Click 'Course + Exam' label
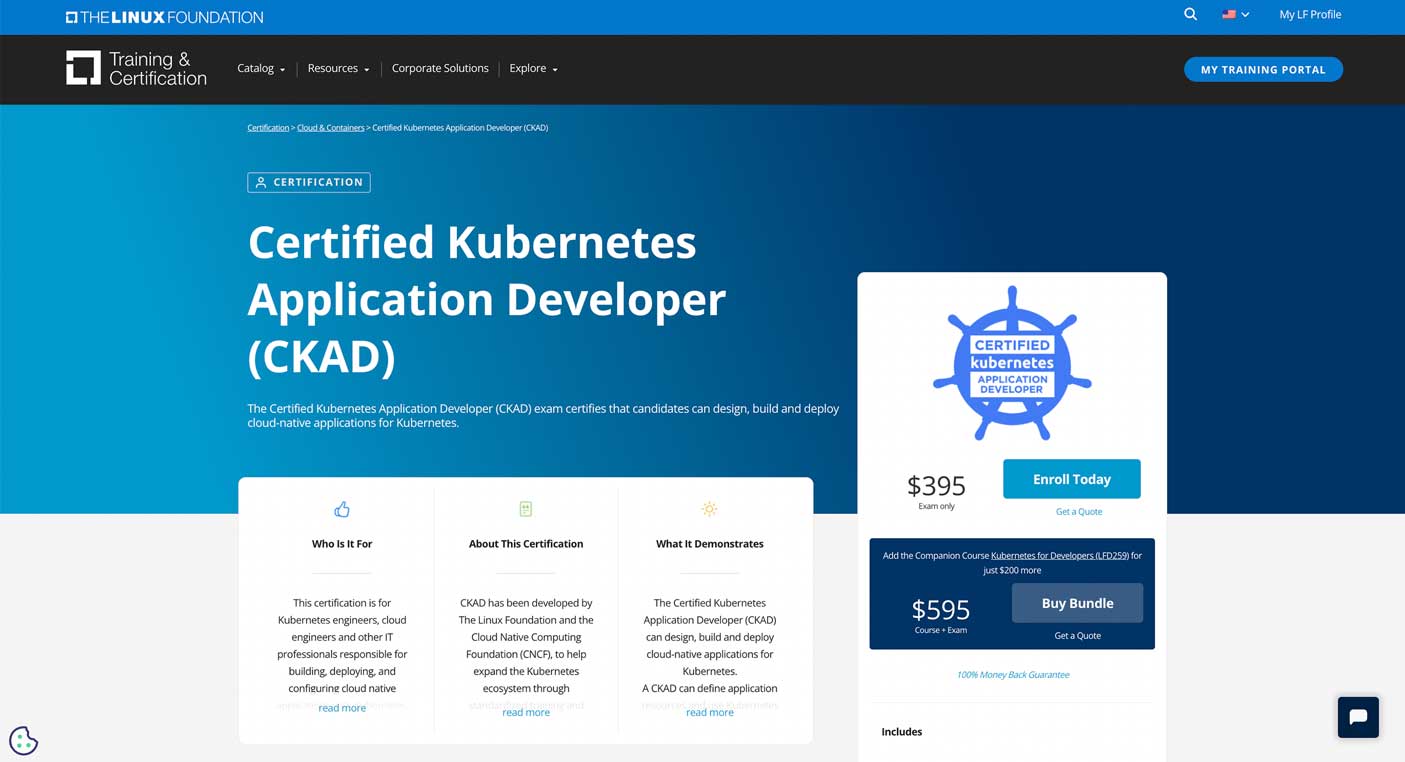This screenshot has width=1405, height=762. (940, 631)
